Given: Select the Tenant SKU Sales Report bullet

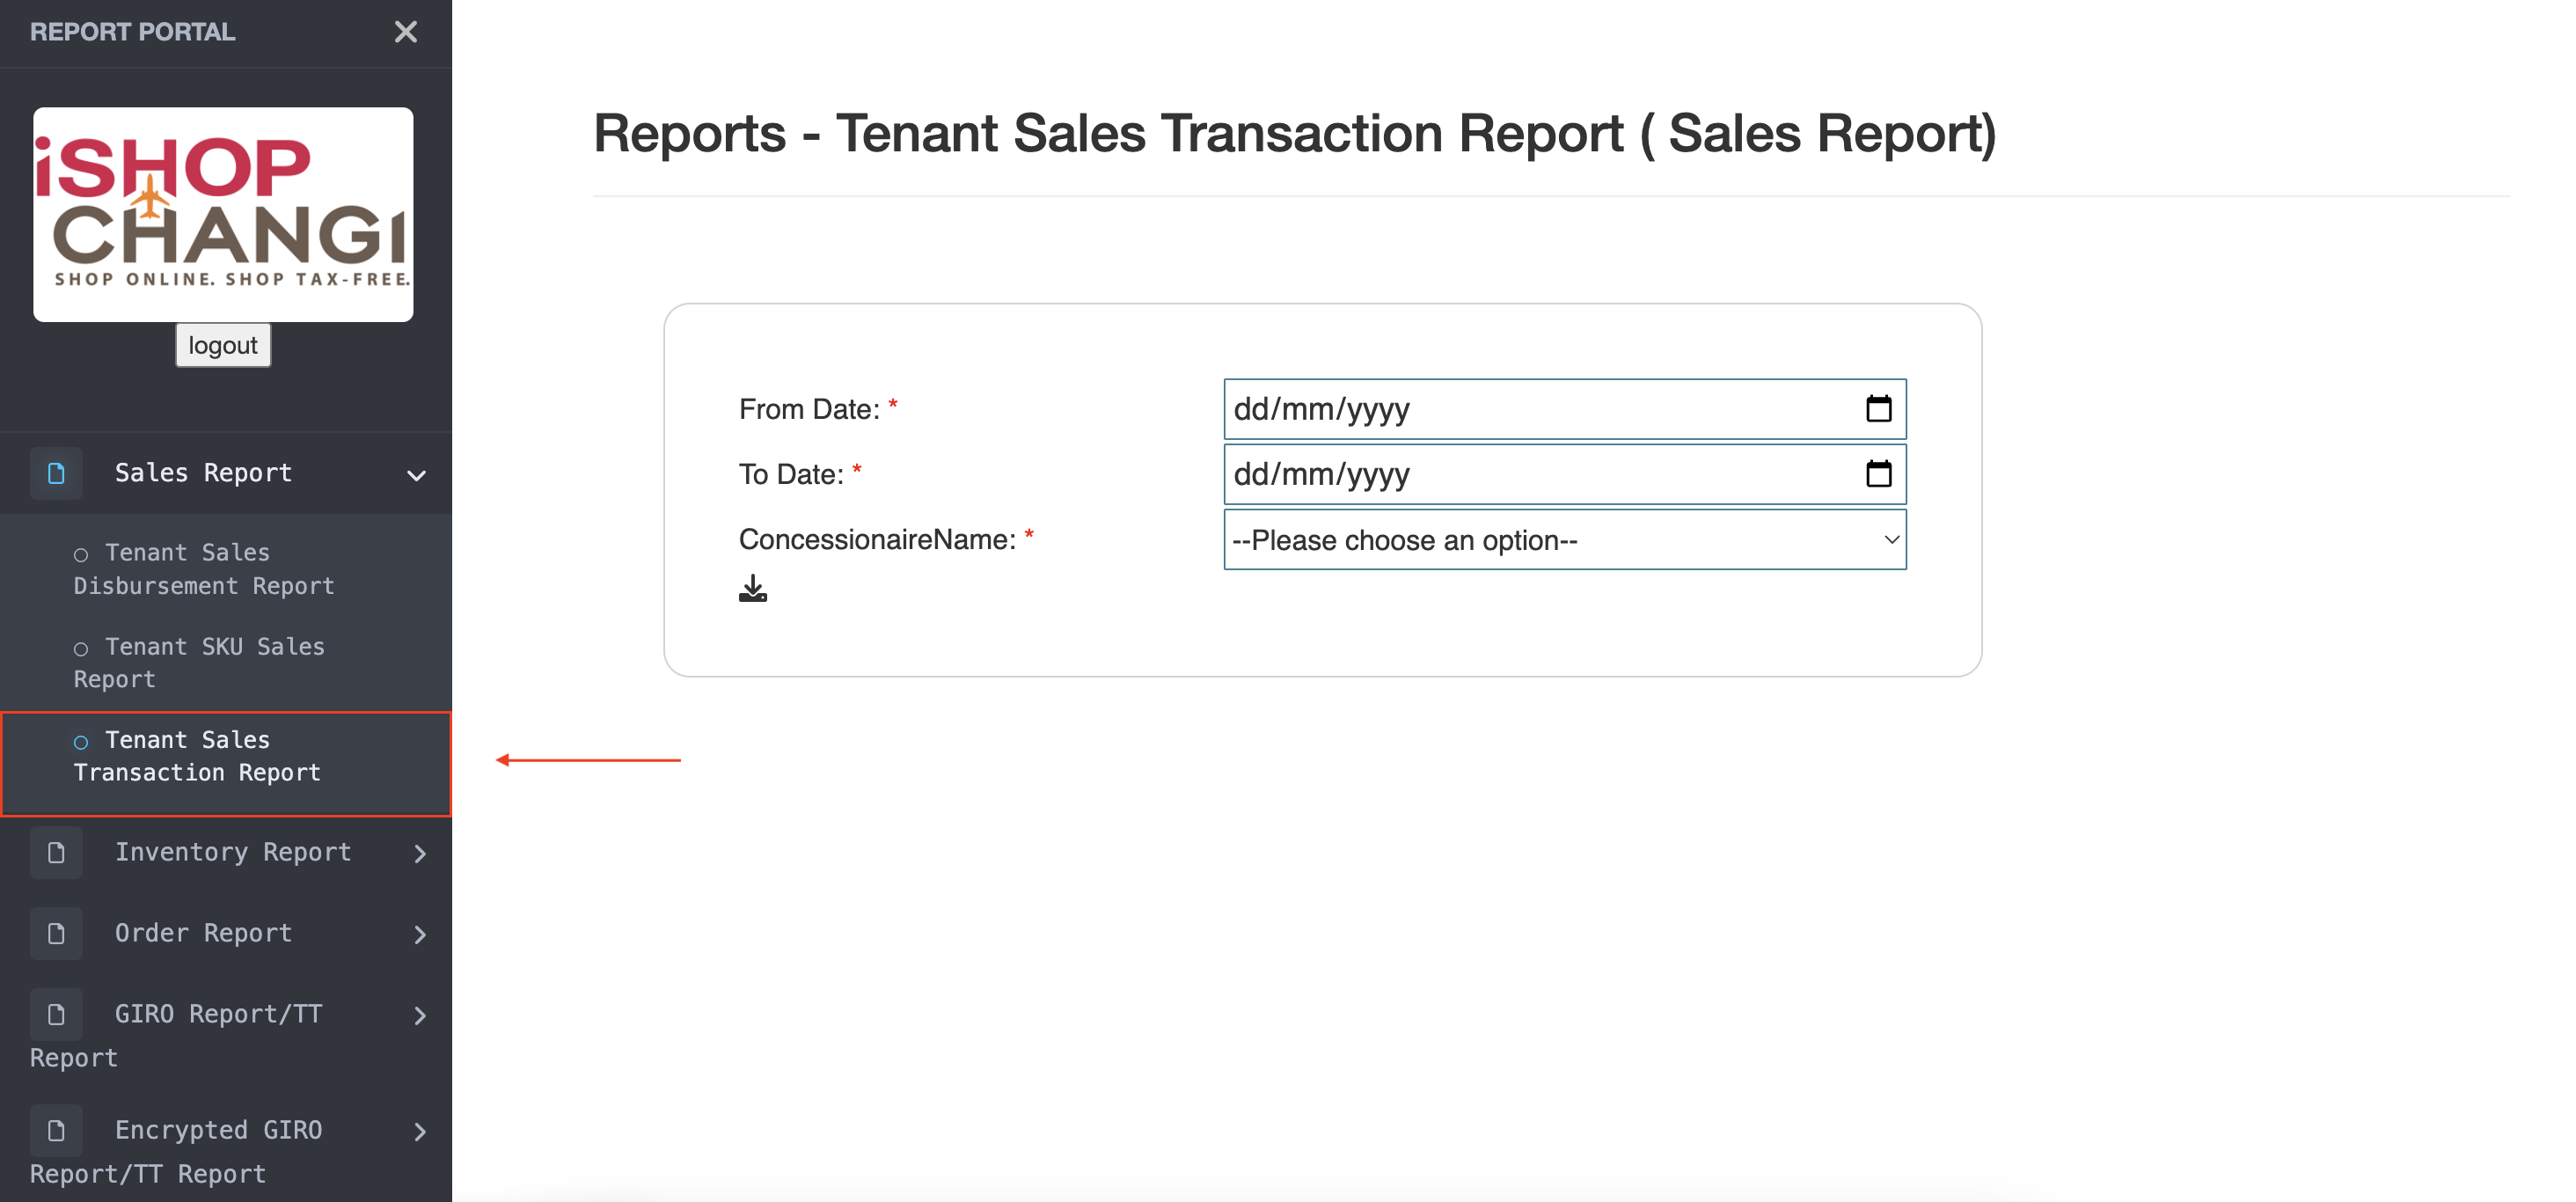Looking at the screenshot, I should [81, 649].
